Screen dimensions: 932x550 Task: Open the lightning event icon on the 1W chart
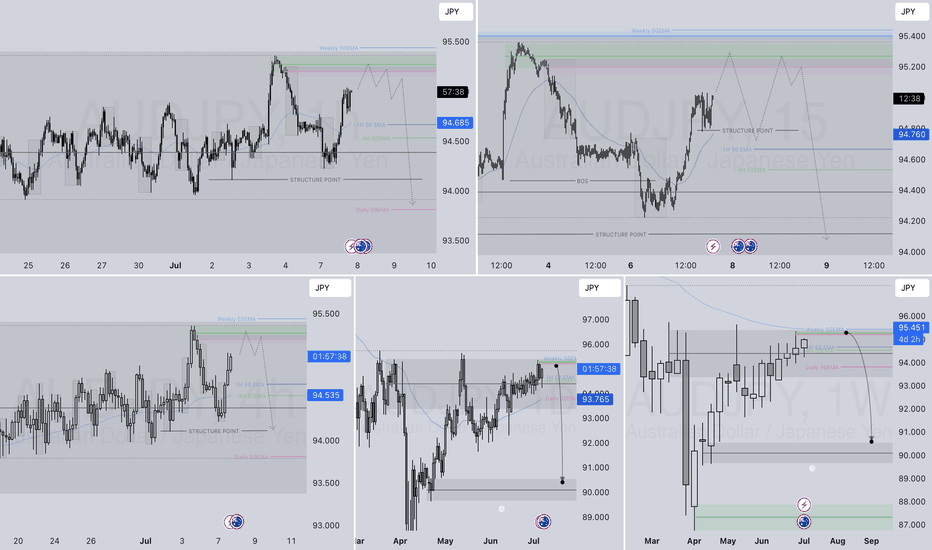click(804, 505)
